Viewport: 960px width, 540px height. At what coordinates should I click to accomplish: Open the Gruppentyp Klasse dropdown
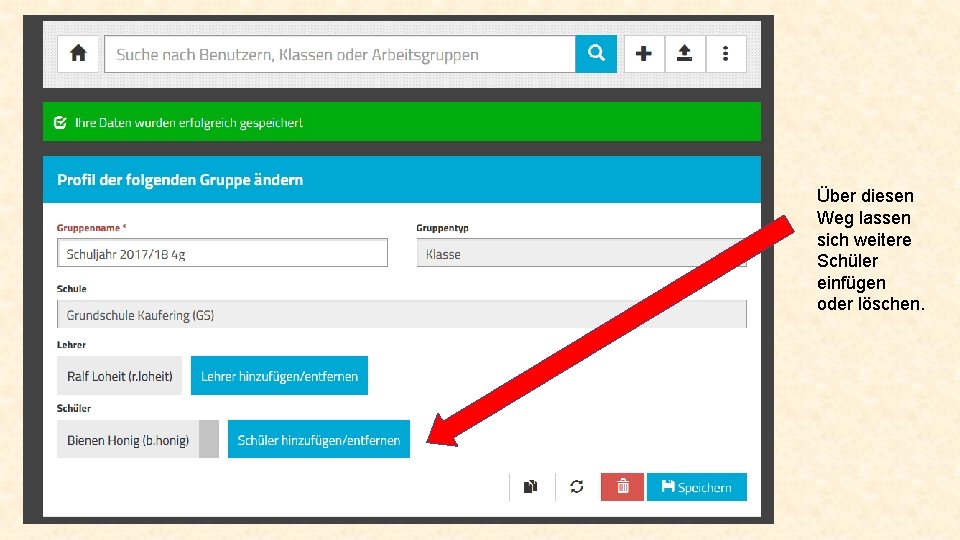pyautogui.click(x=582, y=253)
